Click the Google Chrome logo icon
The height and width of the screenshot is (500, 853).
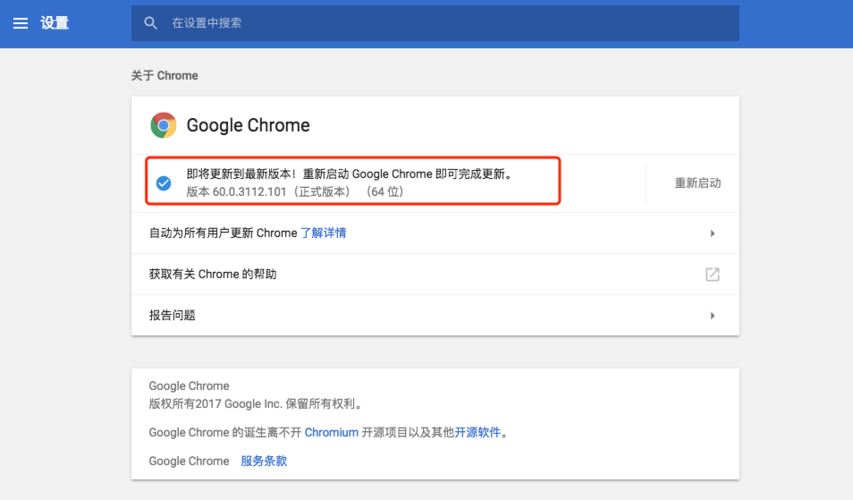[163, 125]
